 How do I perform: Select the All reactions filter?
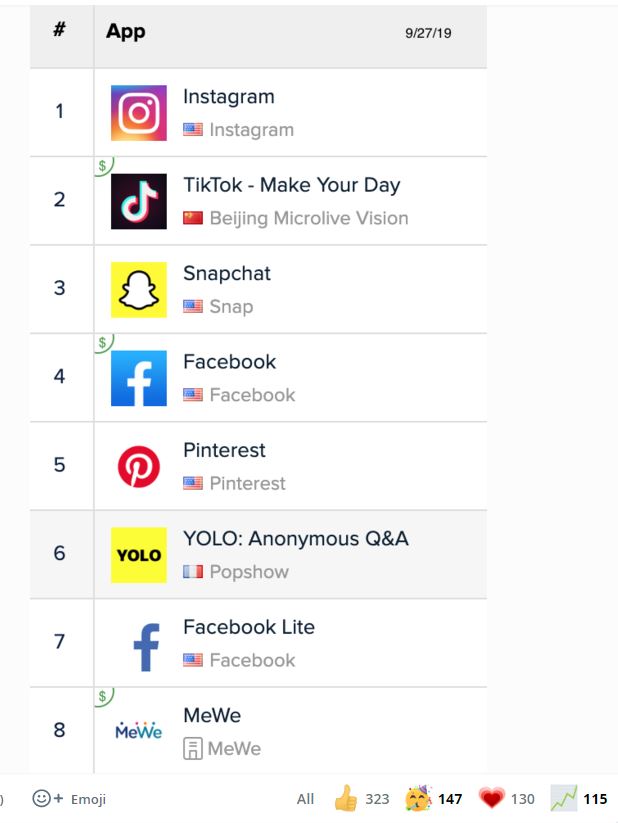click(x=305, y=799)
